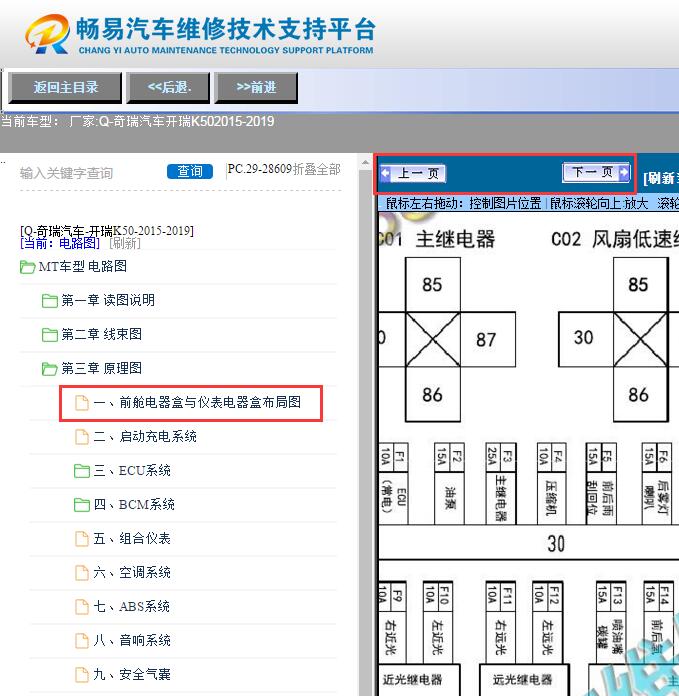Click the blue 查询 search button

pyautogui.click(x=190, y=171)
